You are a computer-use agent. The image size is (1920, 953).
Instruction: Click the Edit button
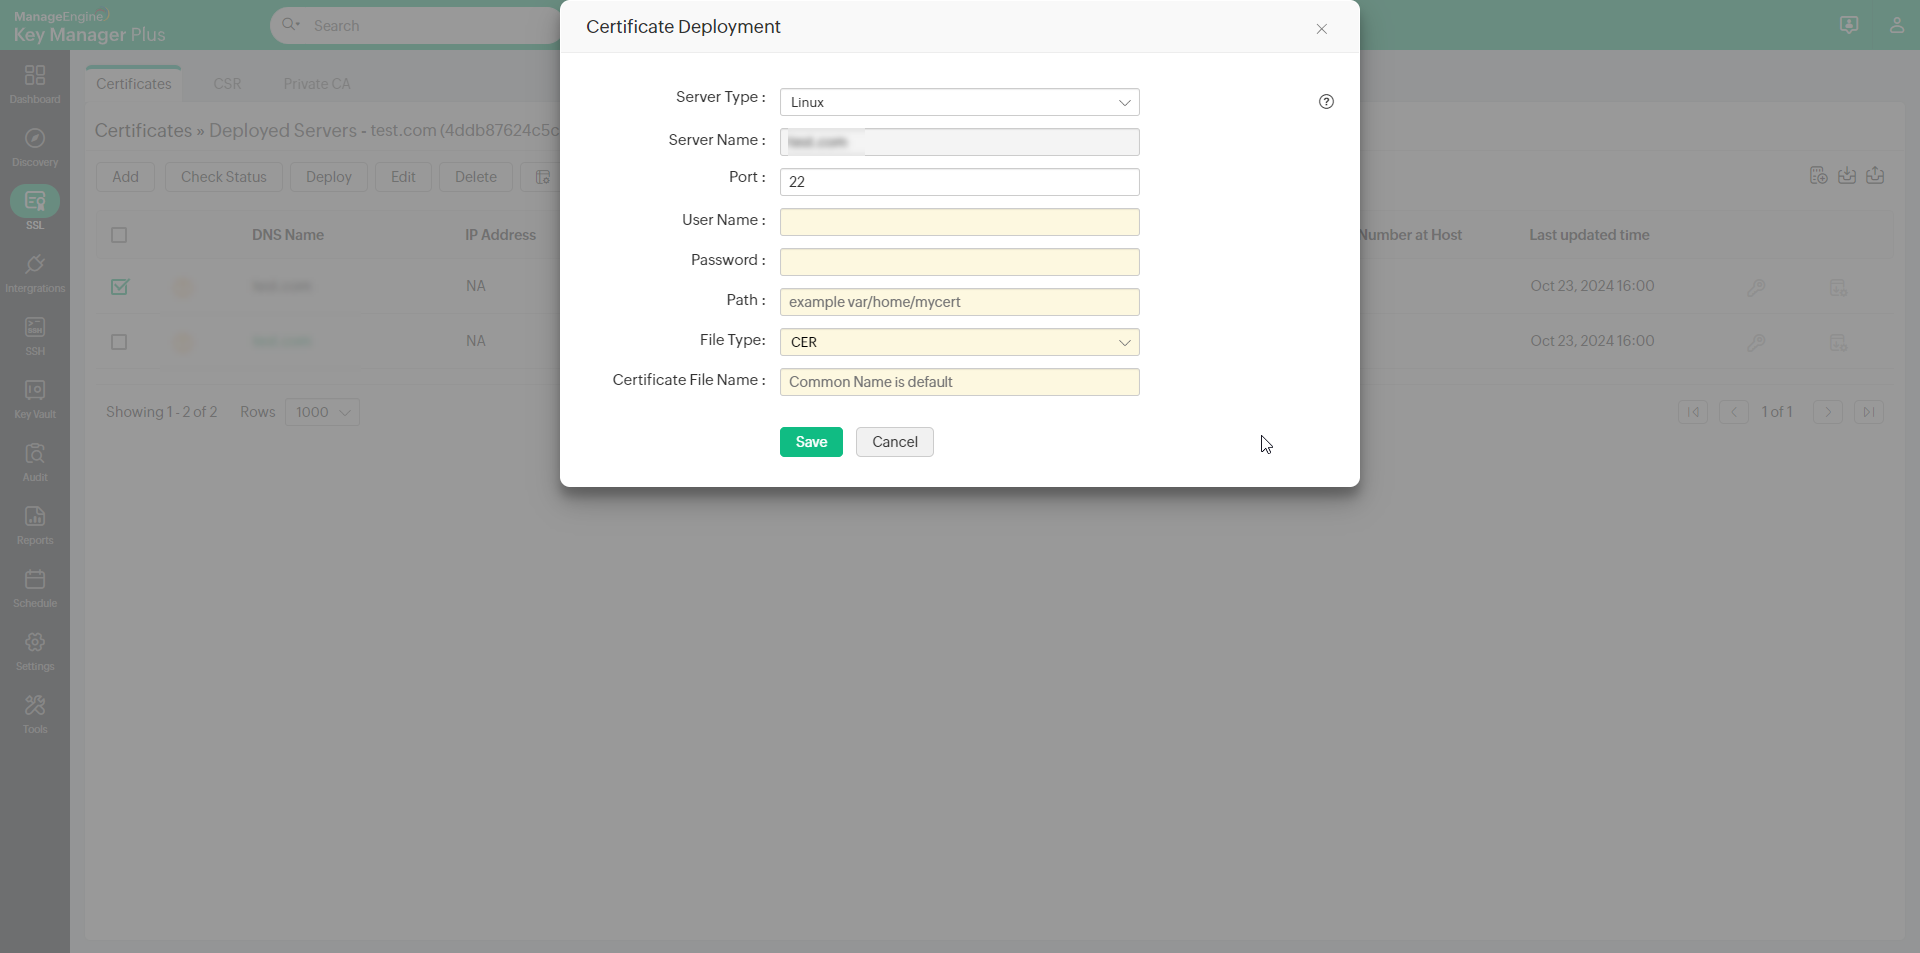point(403,177)
